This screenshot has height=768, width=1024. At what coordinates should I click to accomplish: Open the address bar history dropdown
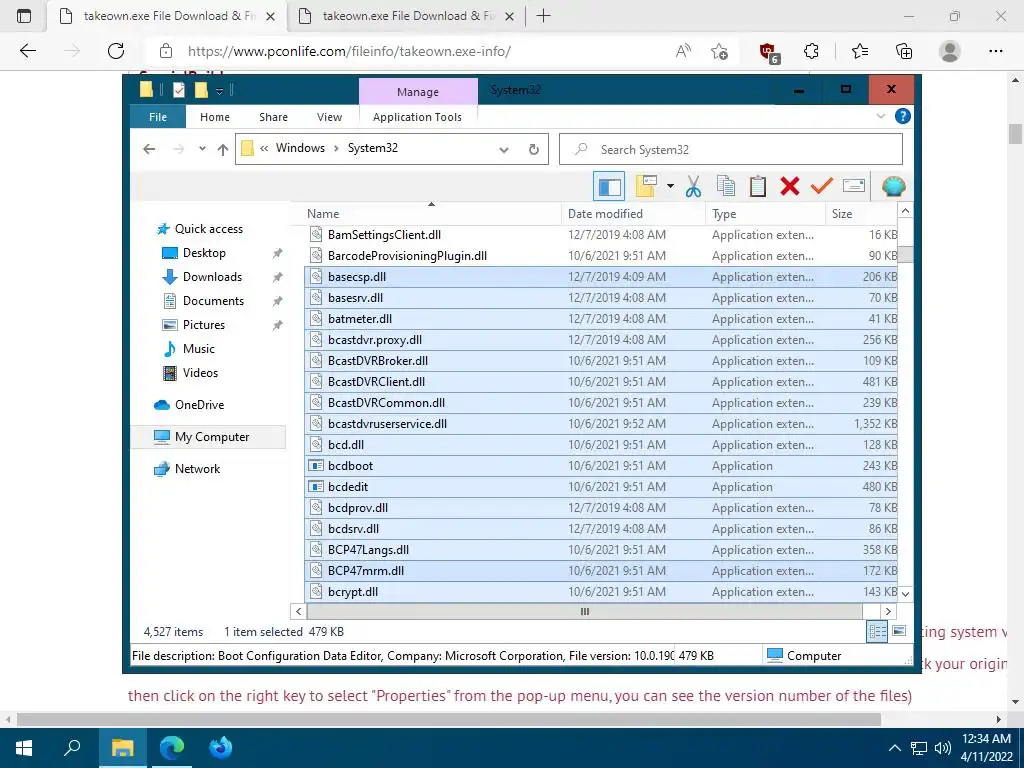point(504,150)
